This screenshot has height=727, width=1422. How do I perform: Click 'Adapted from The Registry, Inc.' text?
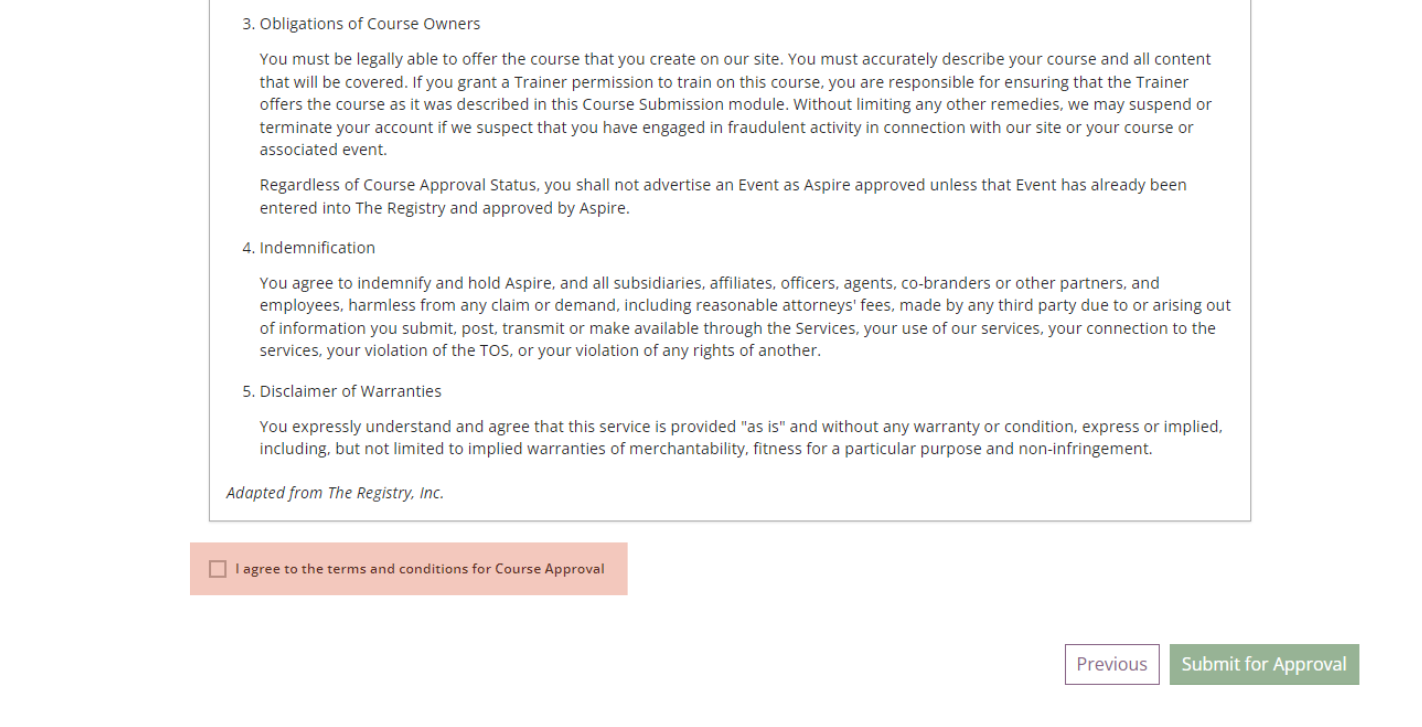334,492
